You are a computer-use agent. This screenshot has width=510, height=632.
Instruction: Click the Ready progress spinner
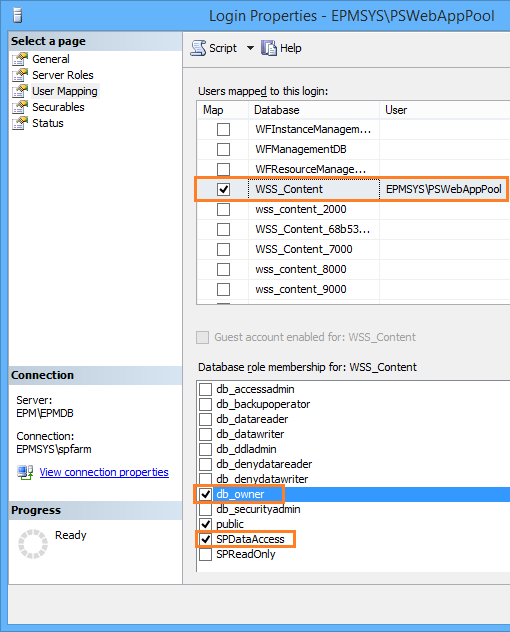pyautogui.click(x=33, y=544)
